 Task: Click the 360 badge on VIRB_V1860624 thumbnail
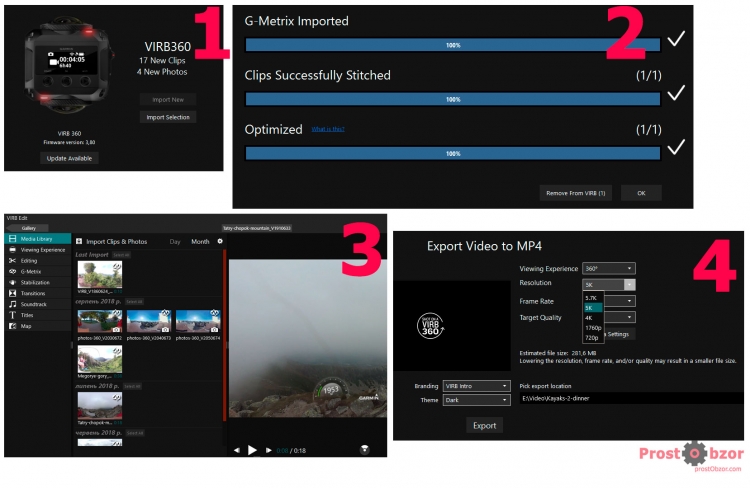(118, 266)
